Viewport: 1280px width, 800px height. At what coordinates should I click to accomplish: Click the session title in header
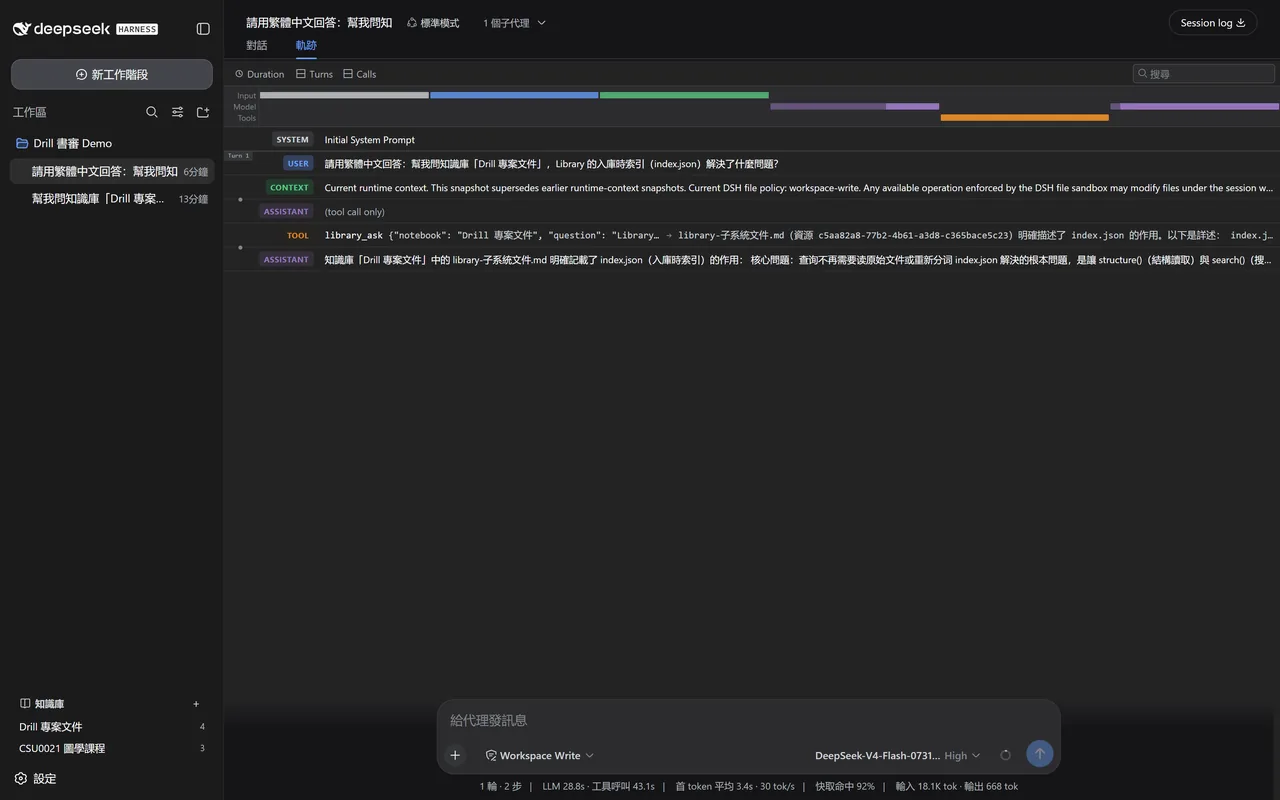(319, 22)
